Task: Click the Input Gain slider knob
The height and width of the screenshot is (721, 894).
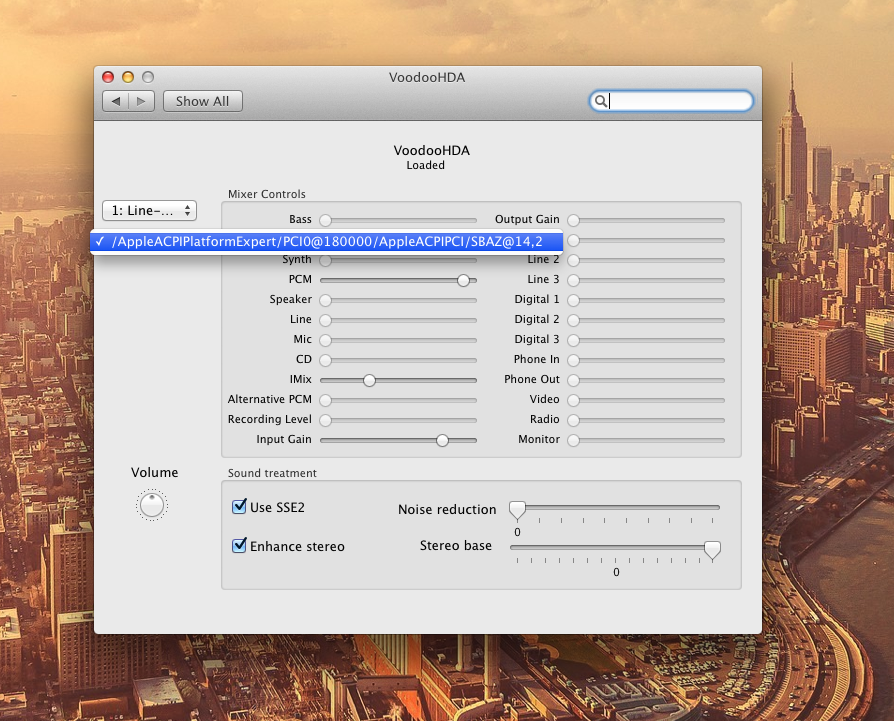Action: (x=442, y=440)
